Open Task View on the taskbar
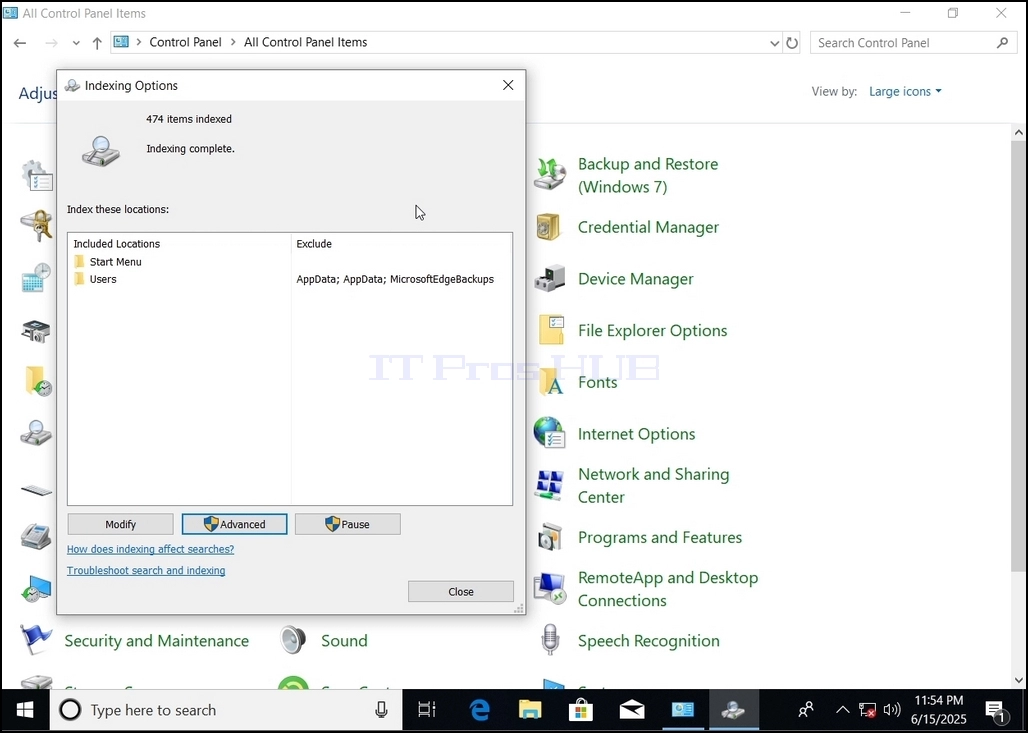Viewport: 1028px width, 733px height. point(427,710)
